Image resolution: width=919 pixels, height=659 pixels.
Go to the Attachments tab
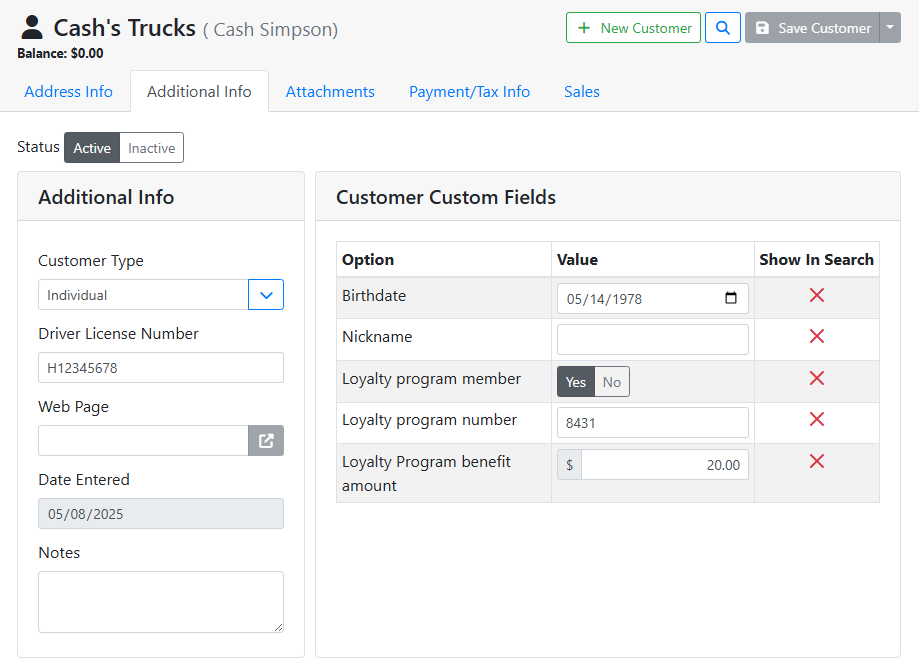(330, 92)
